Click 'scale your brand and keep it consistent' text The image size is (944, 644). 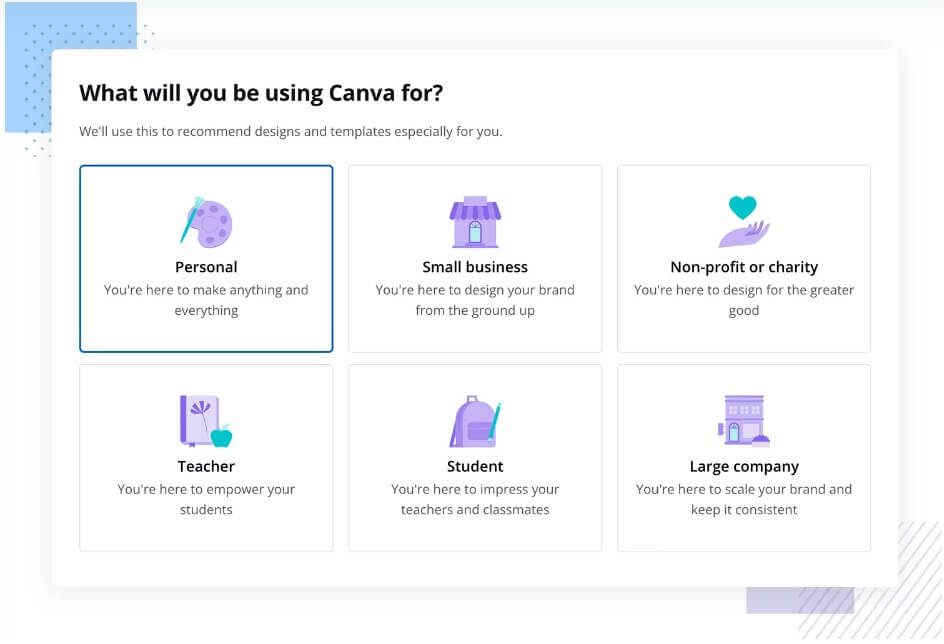(x=744, y=500)
